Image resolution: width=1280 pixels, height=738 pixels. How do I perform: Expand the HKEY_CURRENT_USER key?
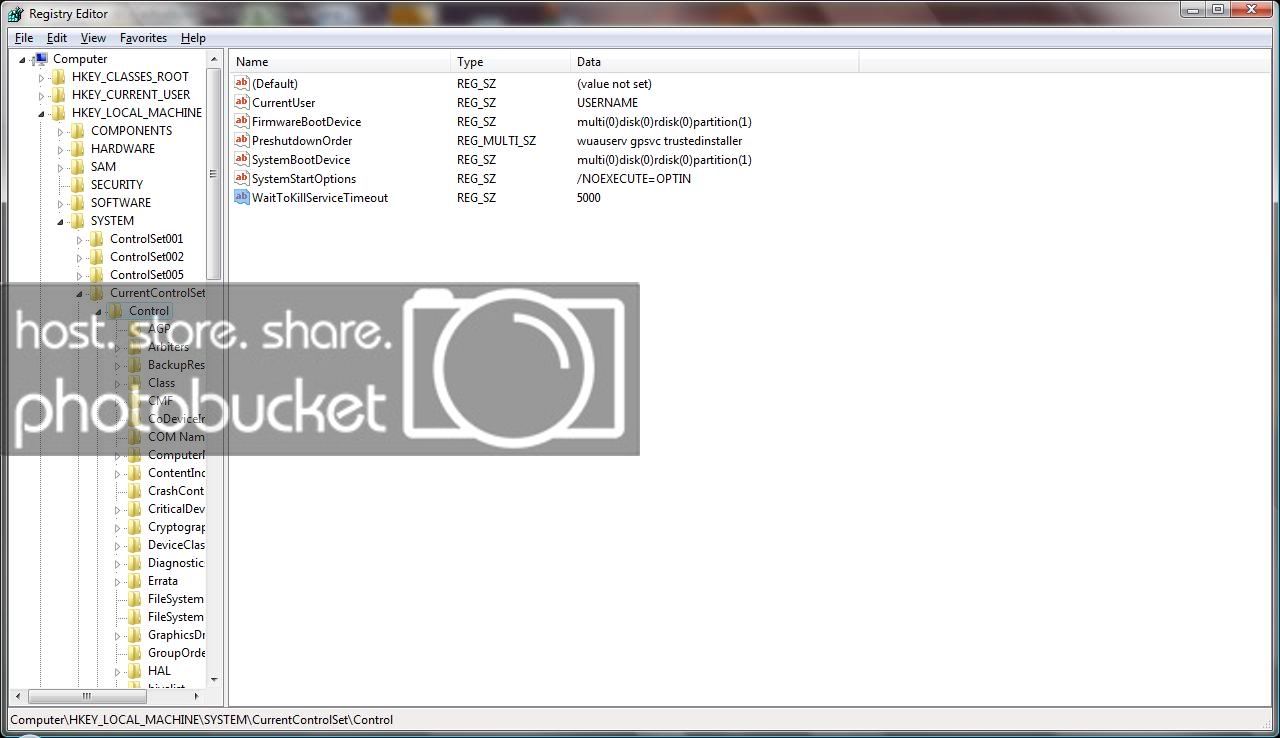(41, 96)
